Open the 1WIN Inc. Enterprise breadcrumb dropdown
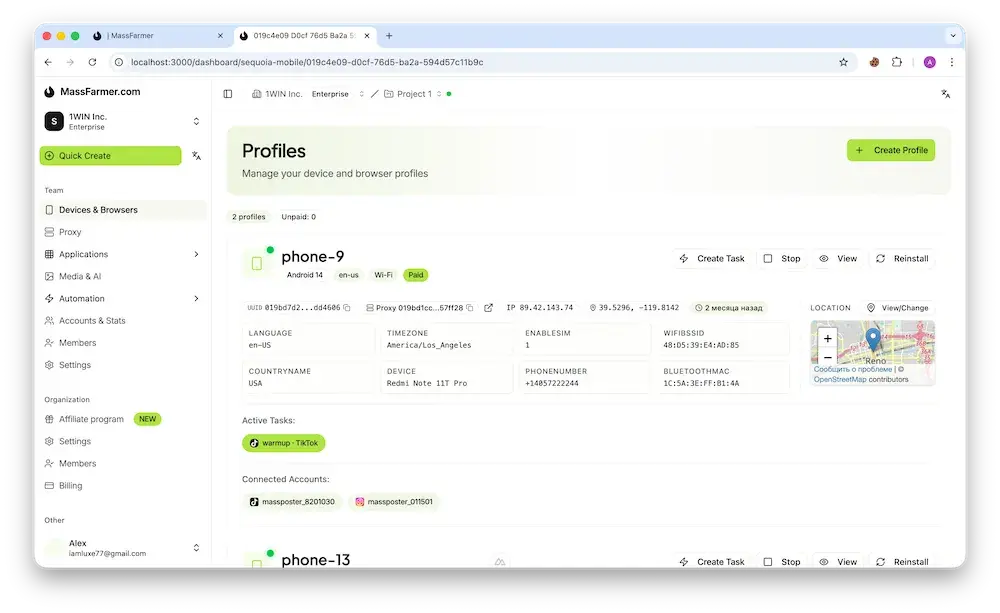Viewport: 1000px width, 613px height. click(x=361, y=94)
